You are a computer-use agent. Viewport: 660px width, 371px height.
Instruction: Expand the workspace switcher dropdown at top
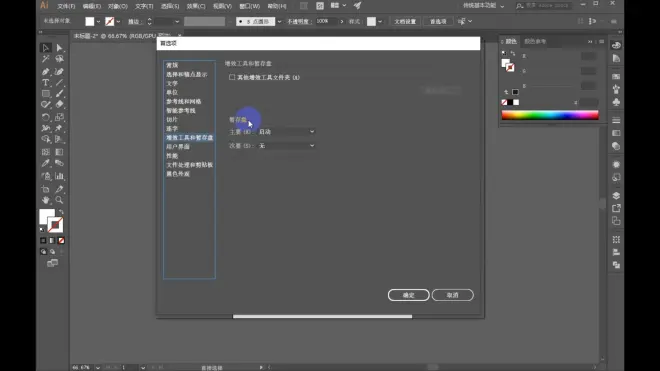[x=483, y=5]
